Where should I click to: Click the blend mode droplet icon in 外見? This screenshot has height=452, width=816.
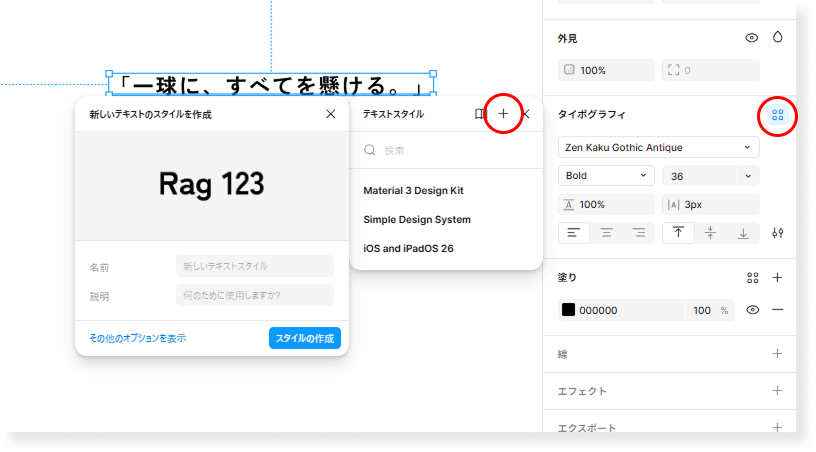point(777,38)
